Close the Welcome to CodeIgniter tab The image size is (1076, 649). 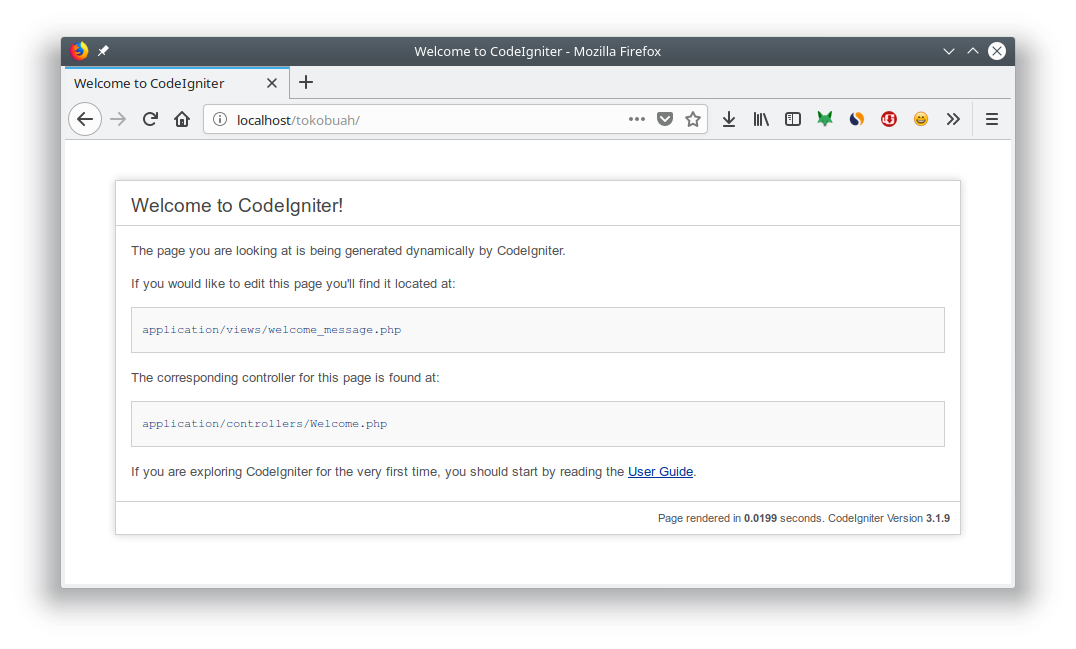click(x=272, y=83)
